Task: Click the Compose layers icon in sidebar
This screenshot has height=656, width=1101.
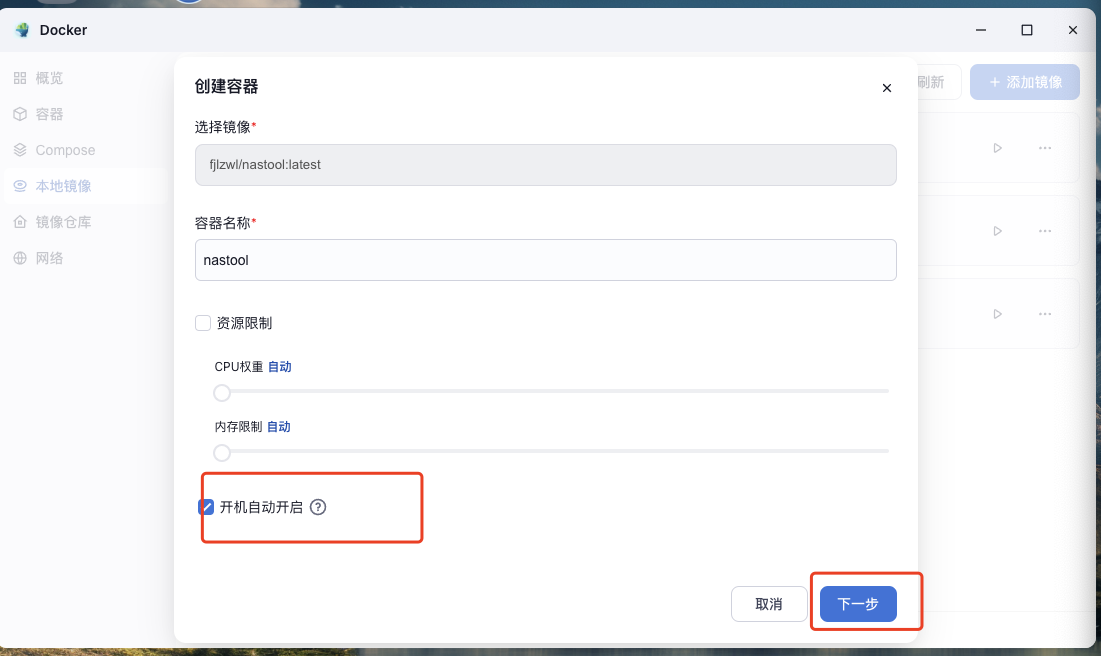Action: click(20, 150)
